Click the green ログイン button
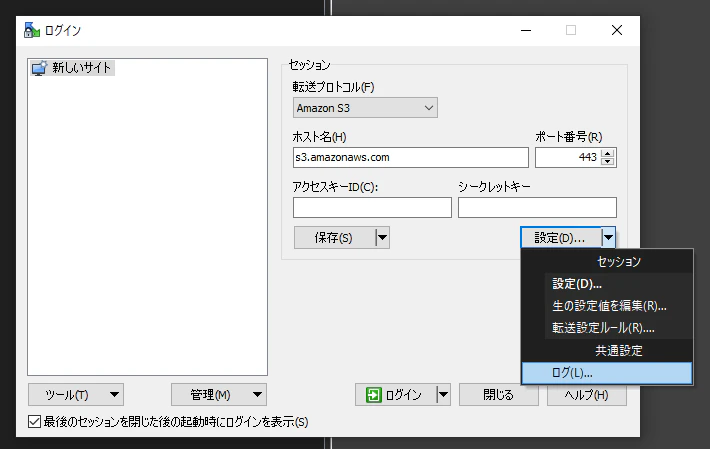 (396, 395)
